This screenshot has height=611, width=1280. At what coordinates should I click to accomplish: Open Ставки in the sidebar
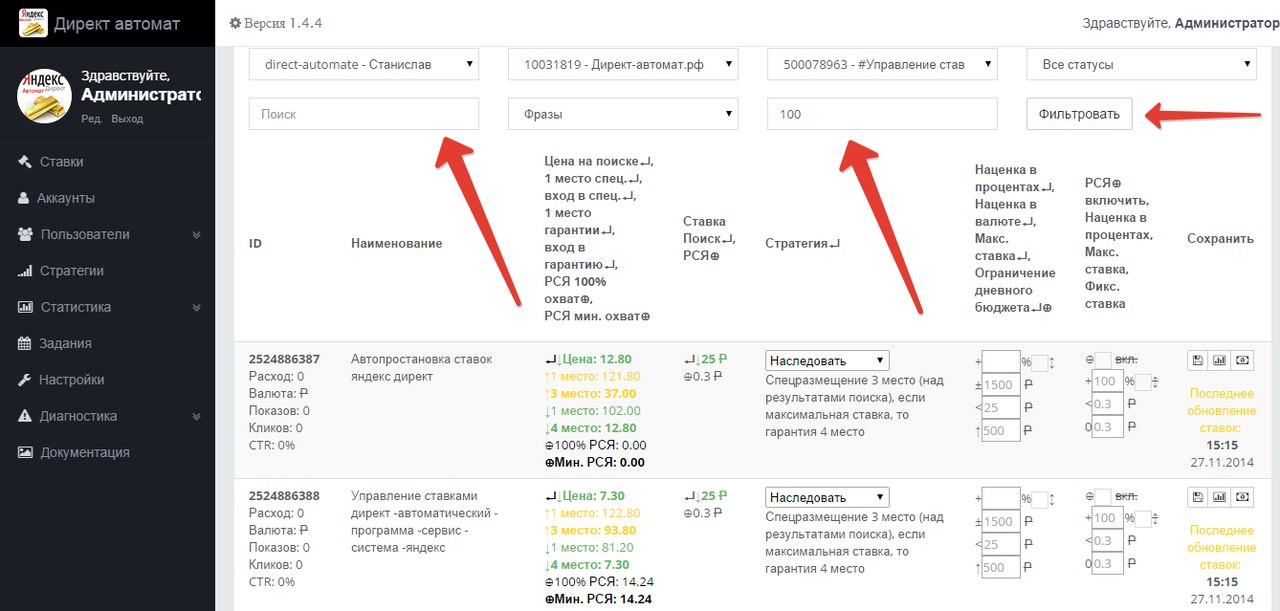coord(61,162)
